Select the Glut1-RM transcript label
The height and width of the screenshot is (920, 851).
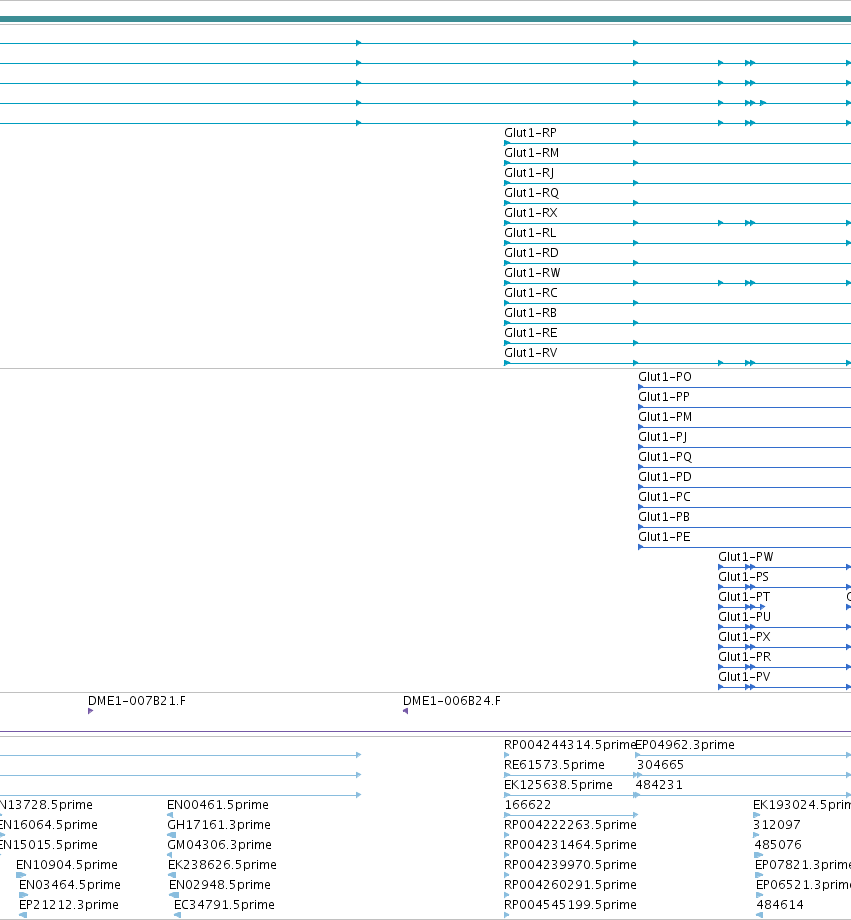tap(531, 153)
